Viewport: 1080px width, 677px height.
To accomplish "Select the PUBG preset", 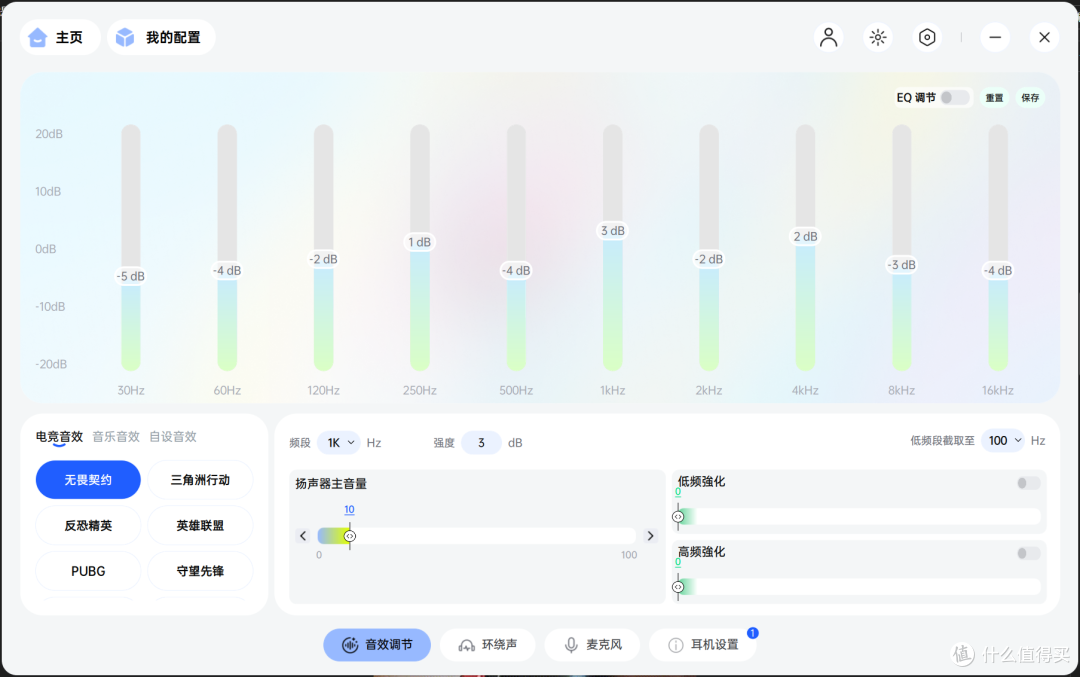I will point(88,571).
